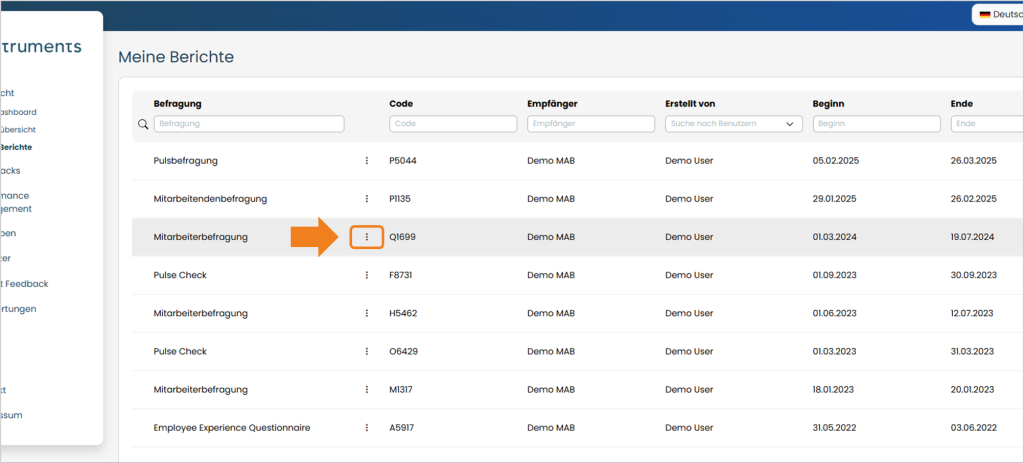The width and height of the screenshot is (1024, 463).
Task: Sort by the Beginn column header
Action: tap(829, 103)
